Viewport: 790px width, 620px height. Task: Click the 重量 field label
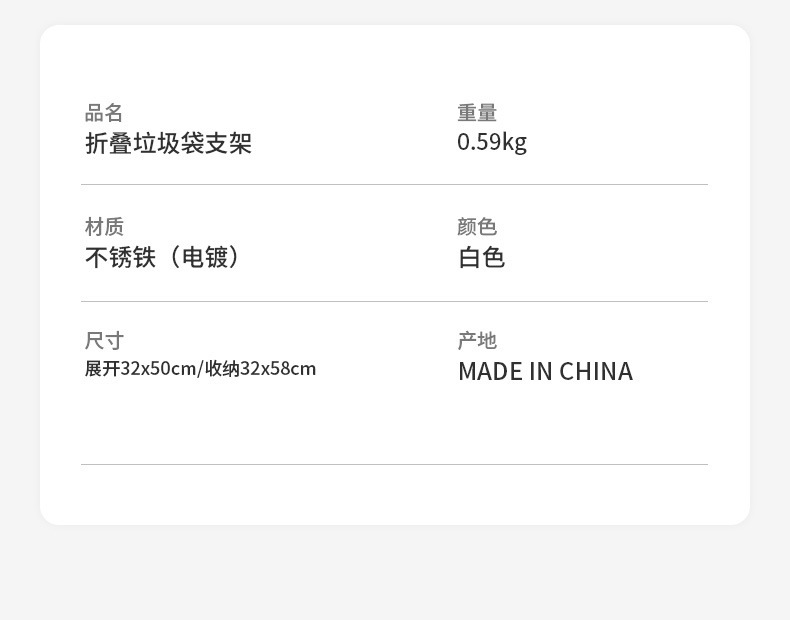click(x=477, y=113)
